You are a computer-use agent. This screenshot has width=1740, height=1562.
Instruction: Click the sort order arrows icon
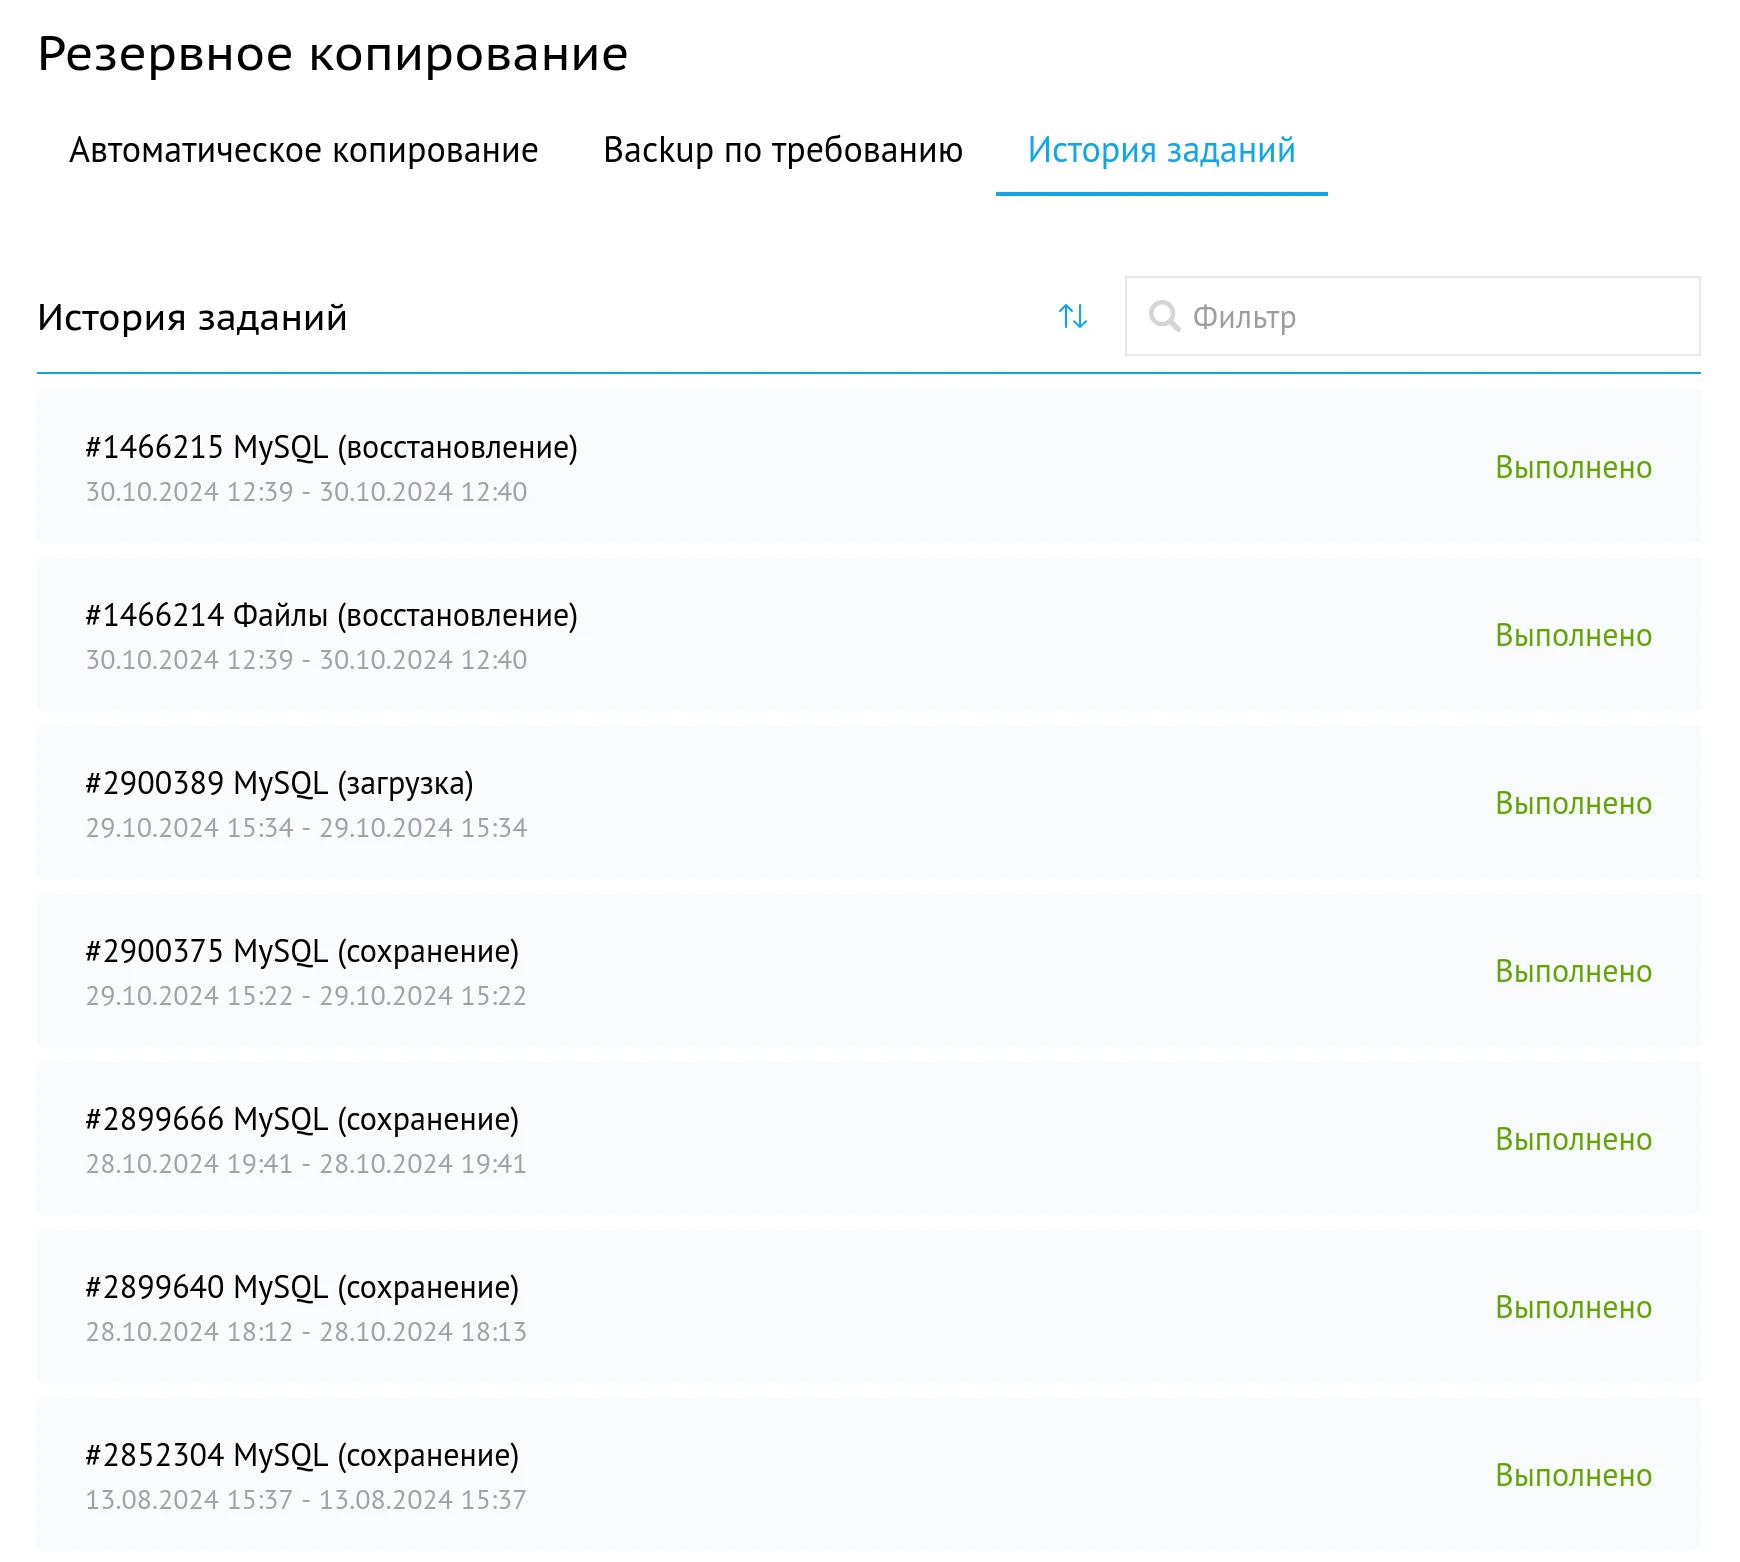click(x=1073, y=317)
